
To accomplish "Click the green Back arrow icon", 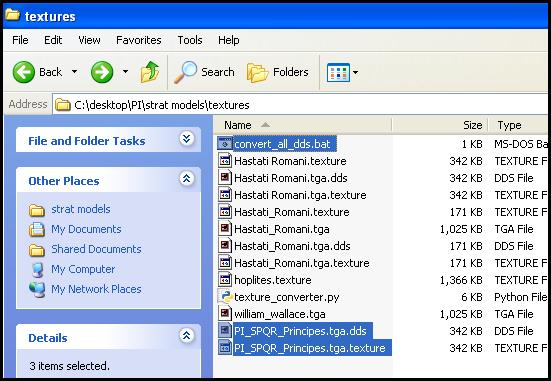I will pyautogui.click(x=24, y=72).
